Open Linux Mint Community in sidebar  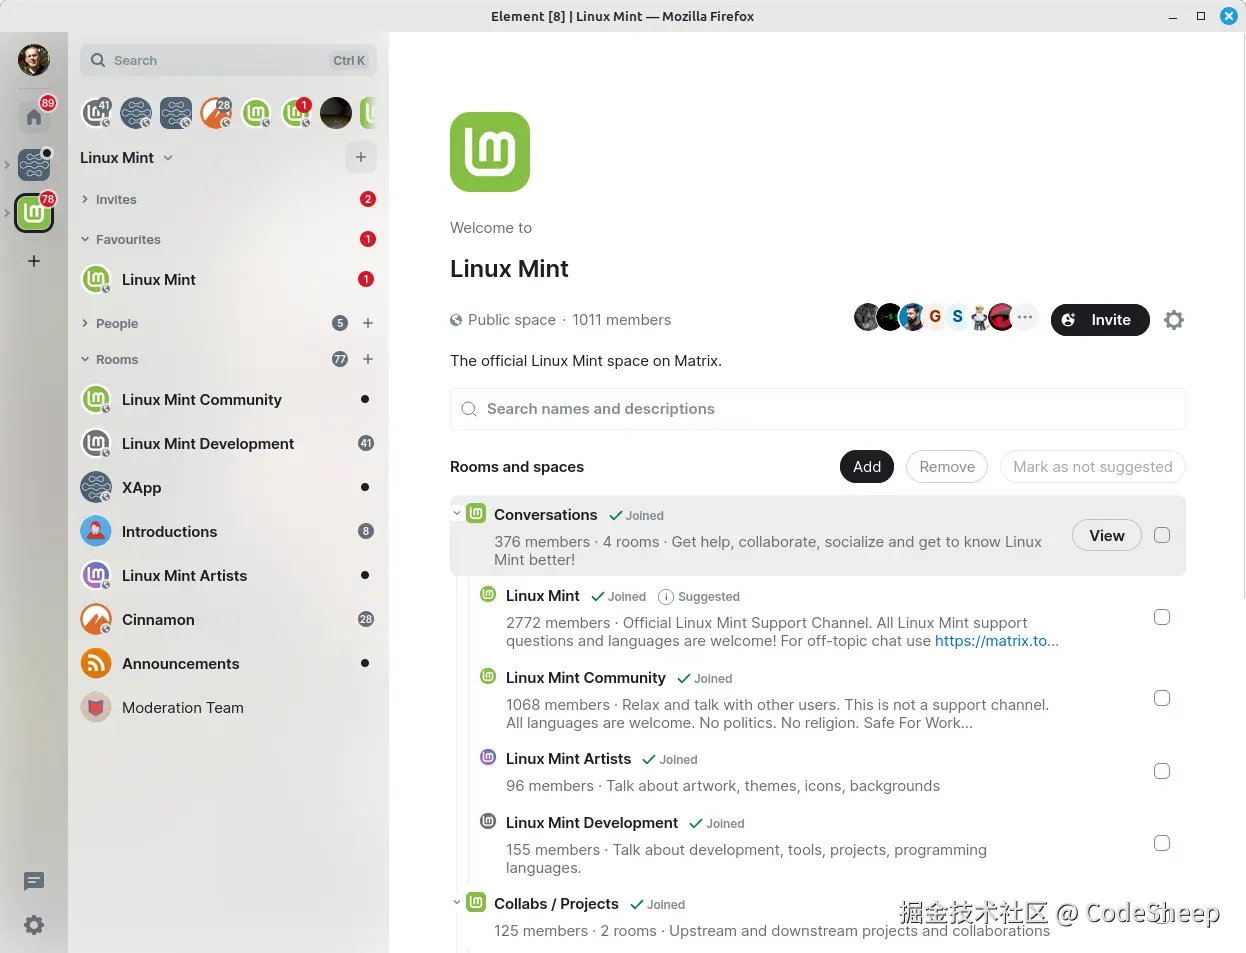[x=228, y=400]
